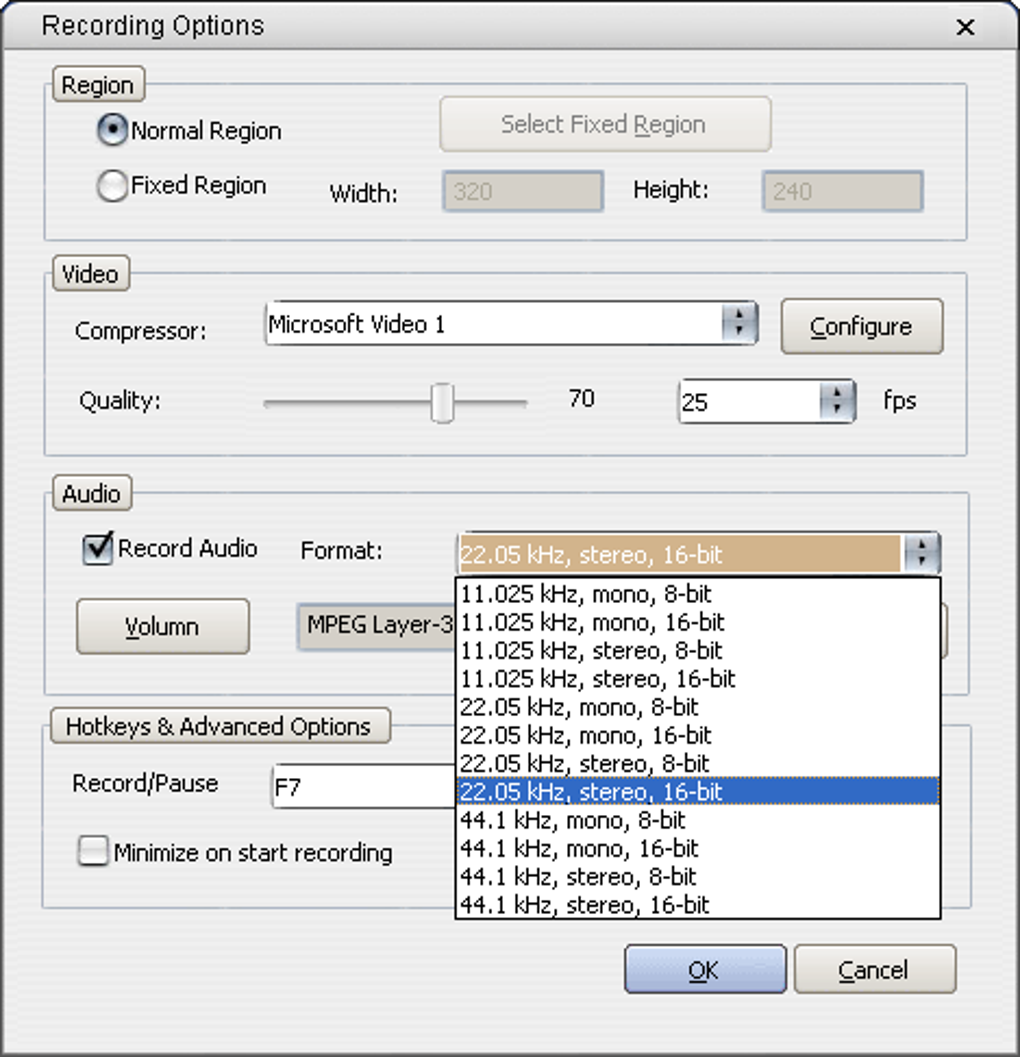1020x1057 pixels.
Task: Select the Fixed Region radio button
Action: point(112,185)
